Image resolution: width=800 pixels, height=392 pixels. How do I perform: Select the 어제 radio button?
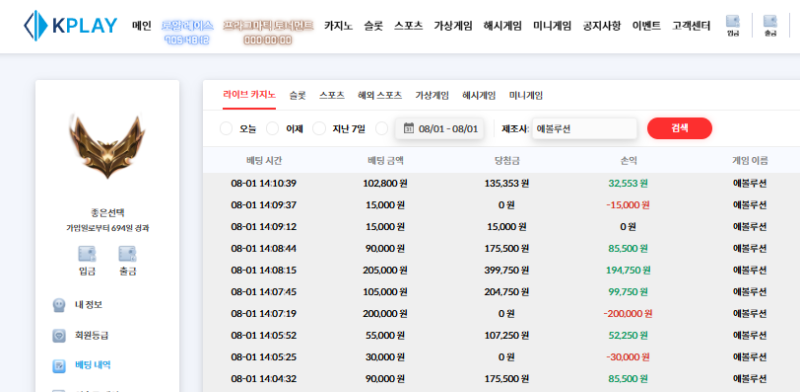pyautogui.click(x=272, y=129)
